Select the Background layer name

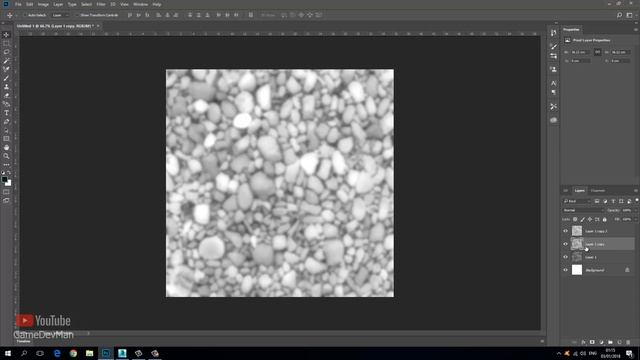tap(595, 270)
